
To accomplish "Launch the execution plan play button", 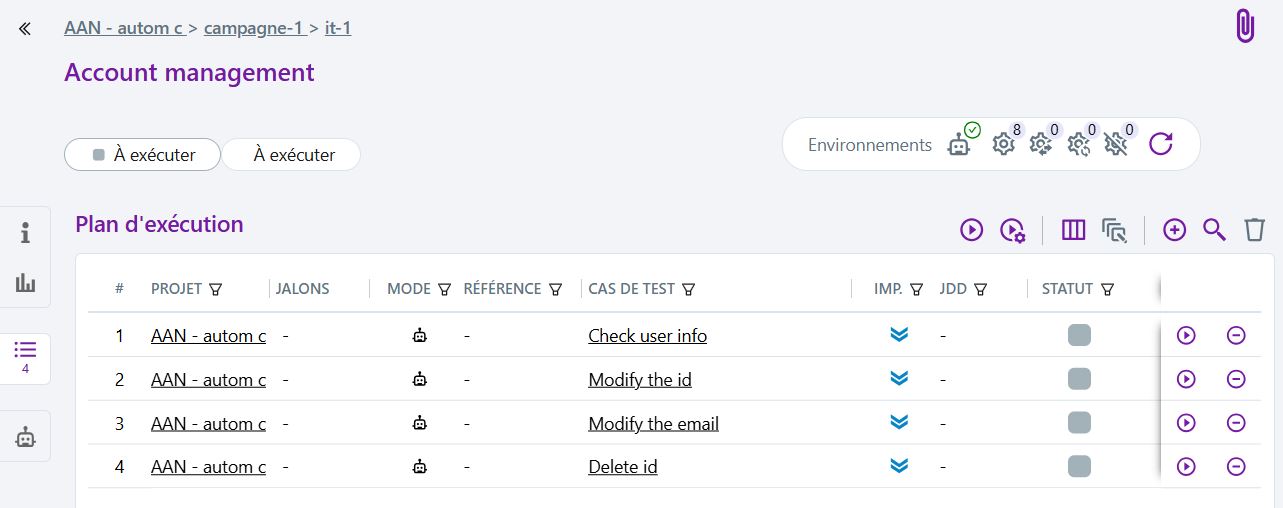I will [x=971, y=230].
